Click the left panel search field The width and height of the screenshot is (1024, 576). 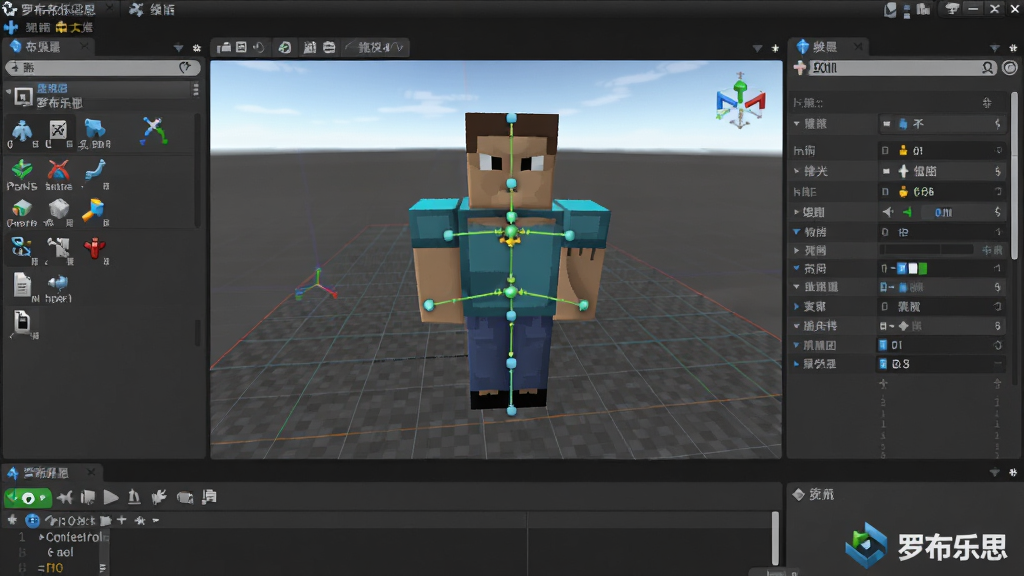pos(103,67)
